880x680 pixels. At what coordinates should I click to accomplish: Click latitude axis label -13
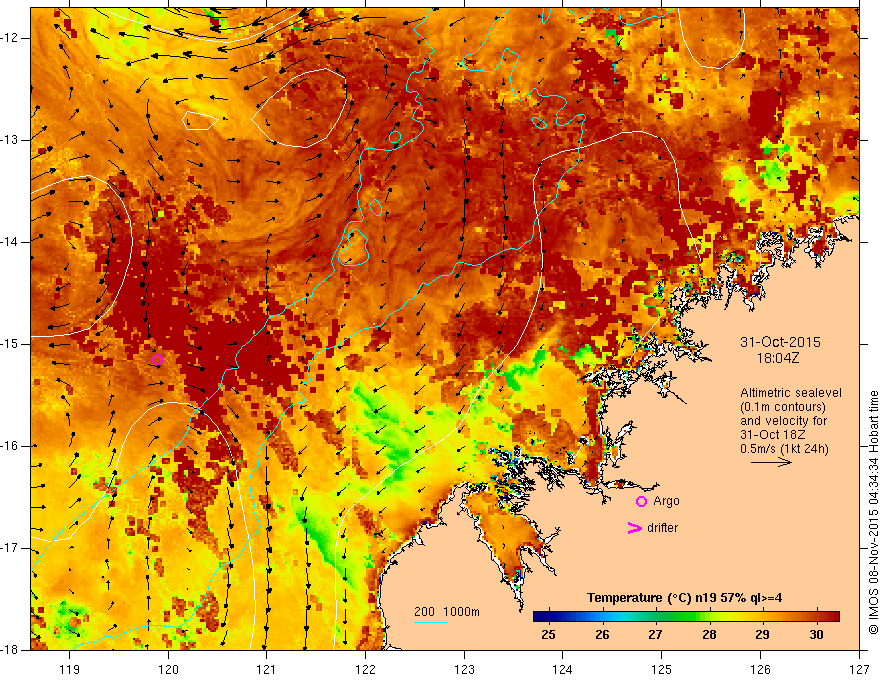[x=10, y=140]
